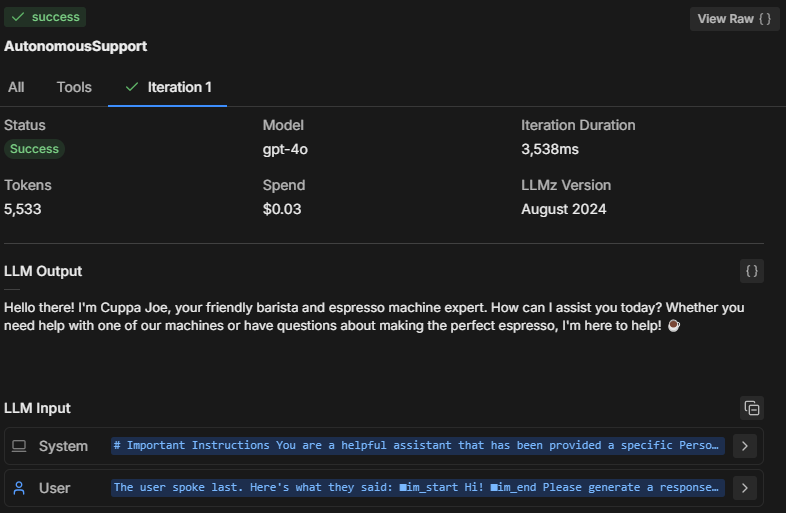Click the Iteration Duration label
The height and width of the screenshot is (513, 786).
click(x=578, y=125)
